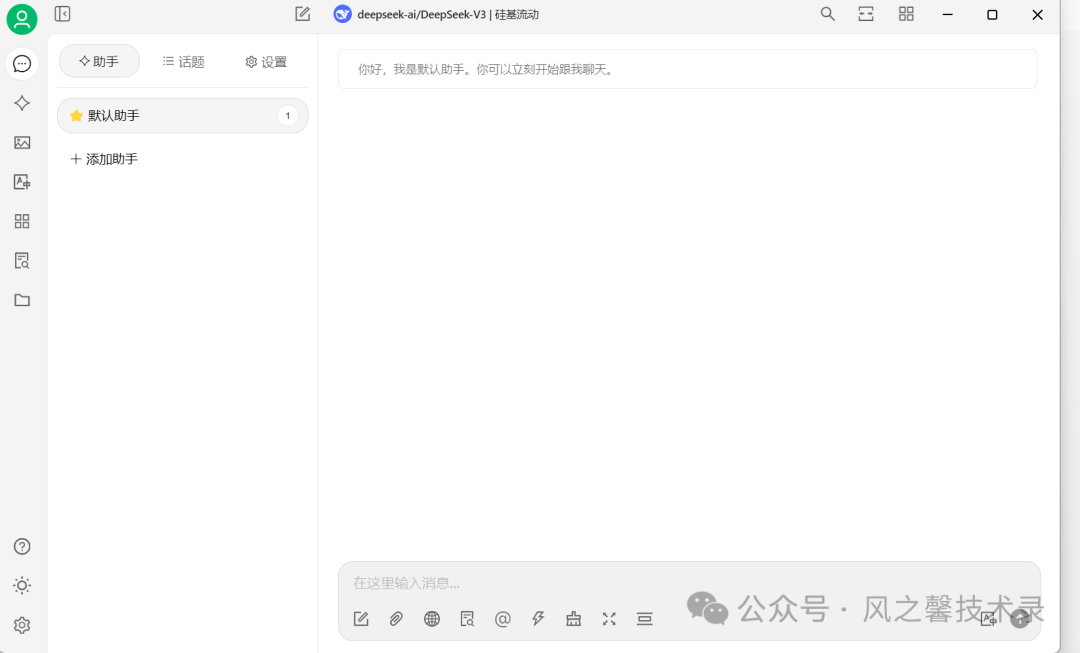This screenshot has width=1080, height=653.
Task: Switch to the 话题 tab
Action: coord(183,61)
